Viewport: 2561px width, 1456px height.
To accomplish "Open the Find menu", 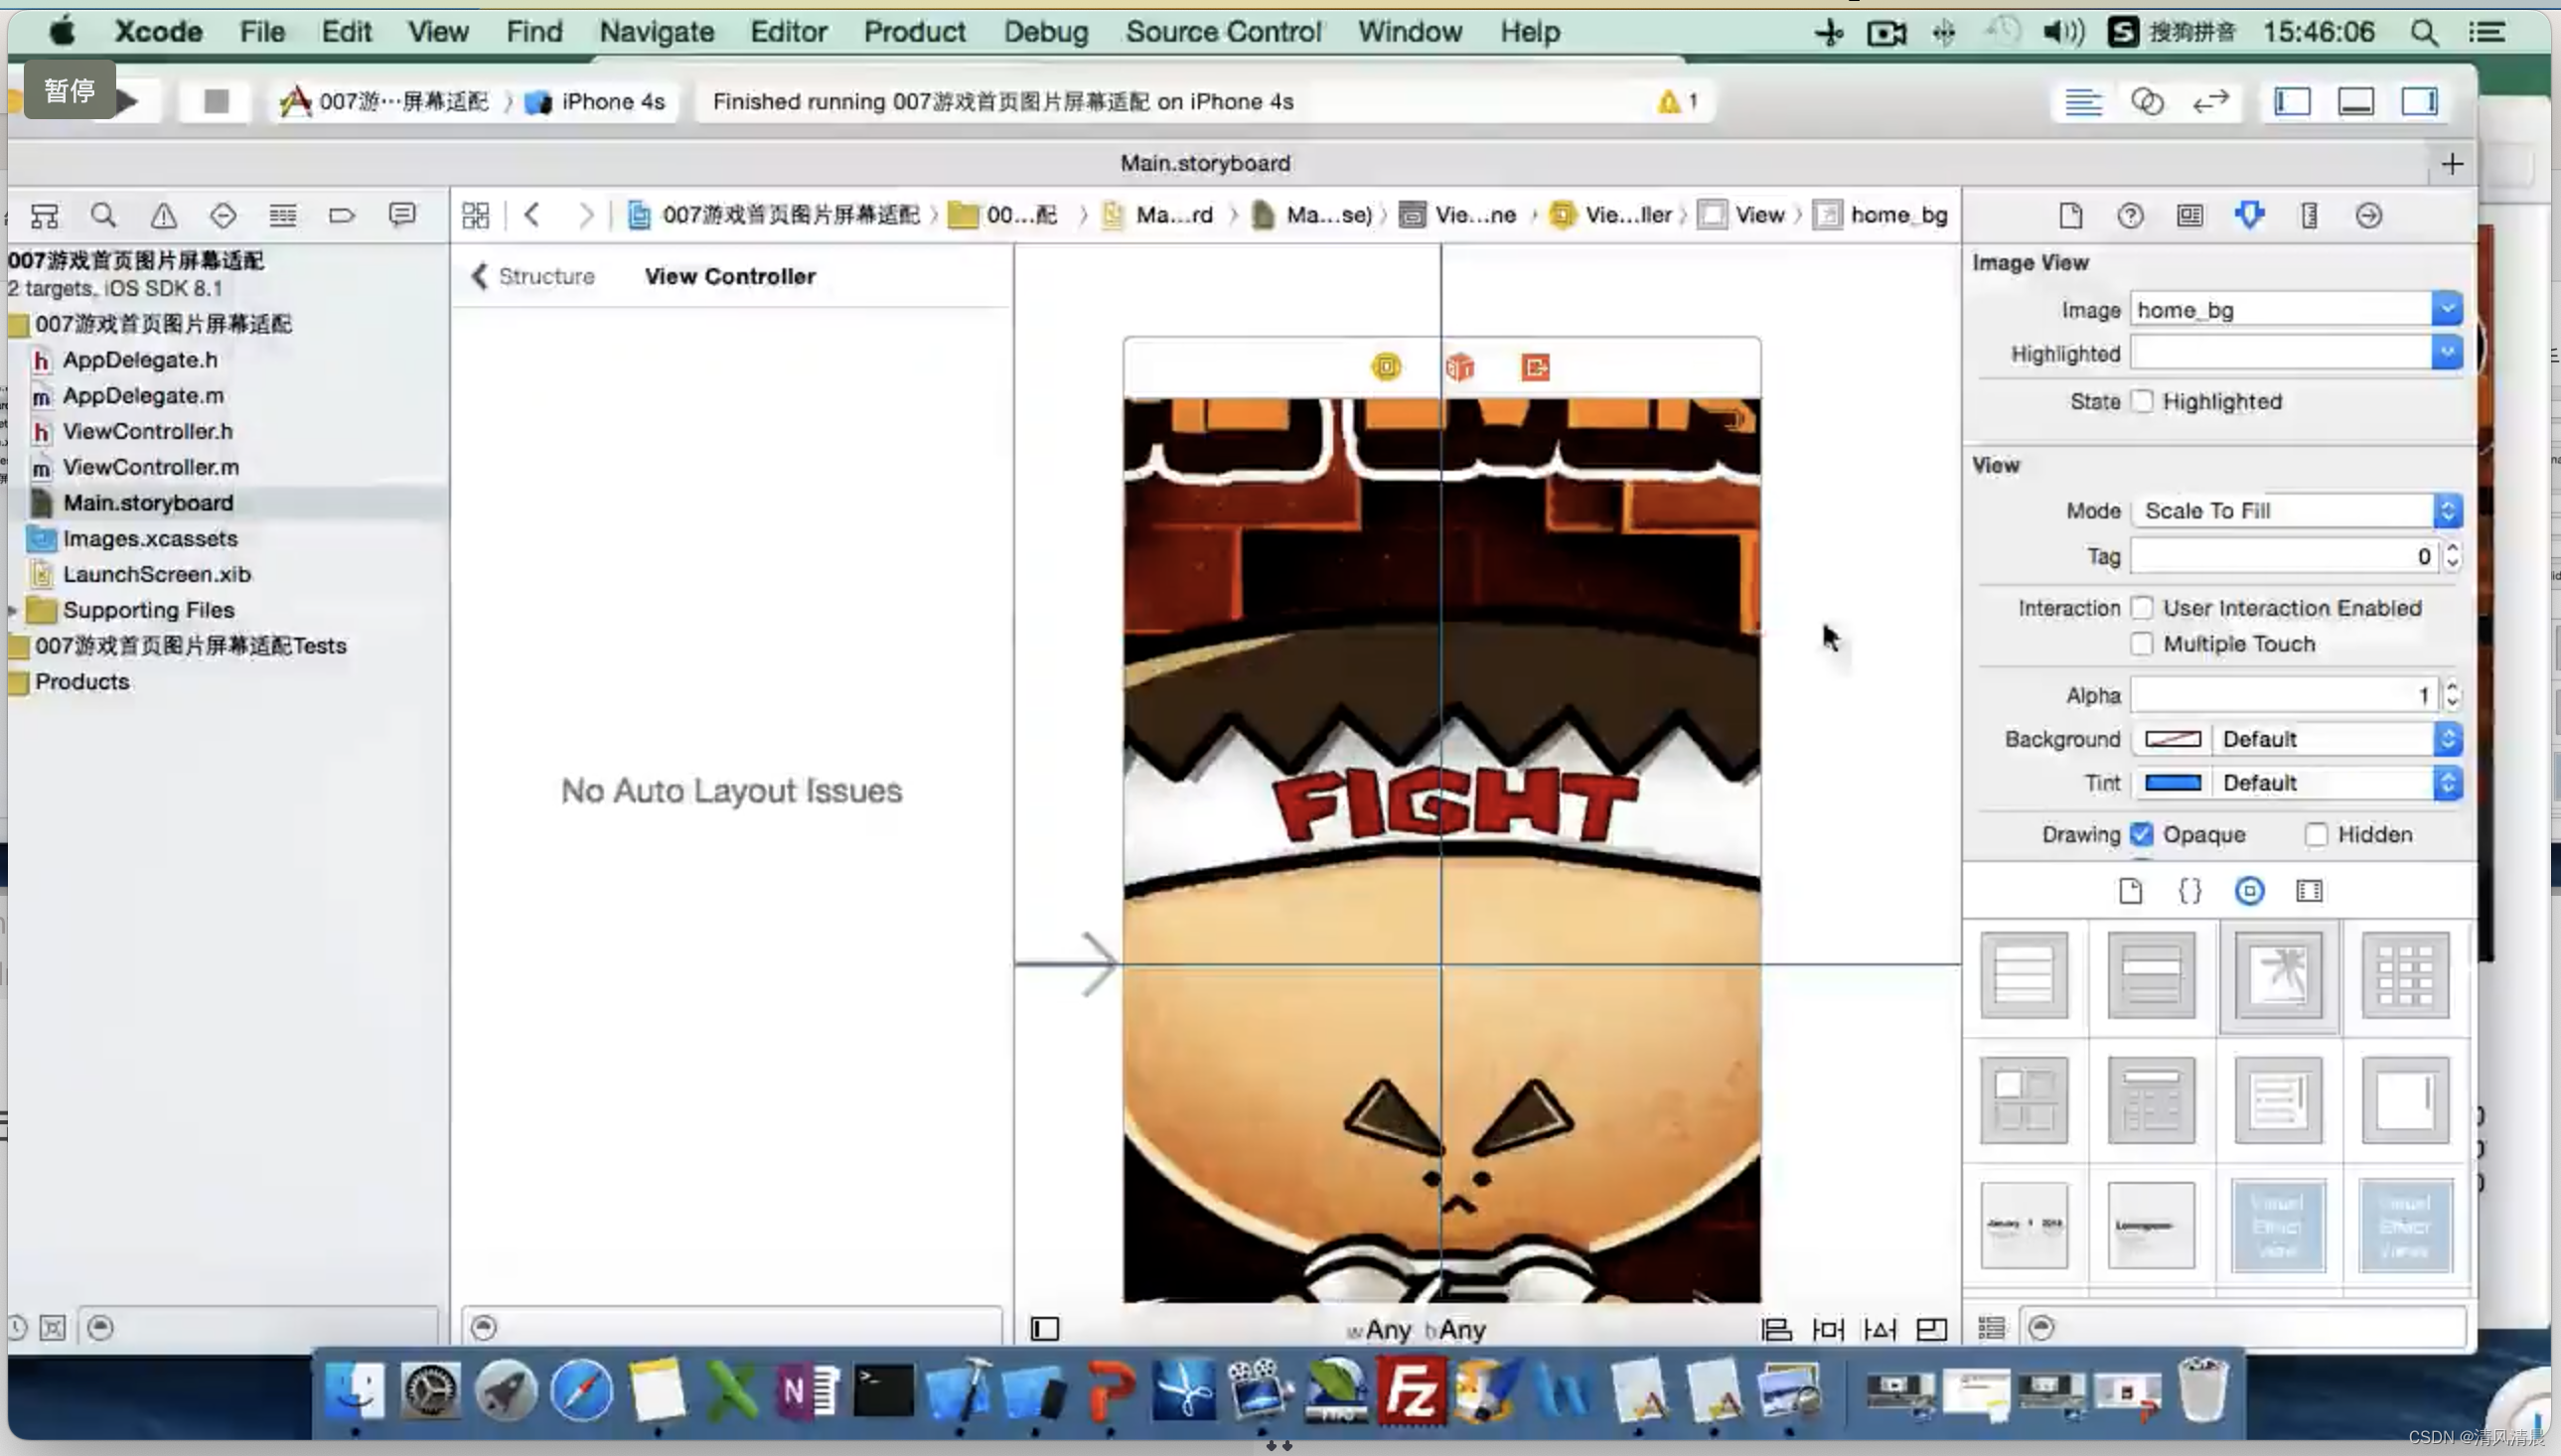I will 534,32.
